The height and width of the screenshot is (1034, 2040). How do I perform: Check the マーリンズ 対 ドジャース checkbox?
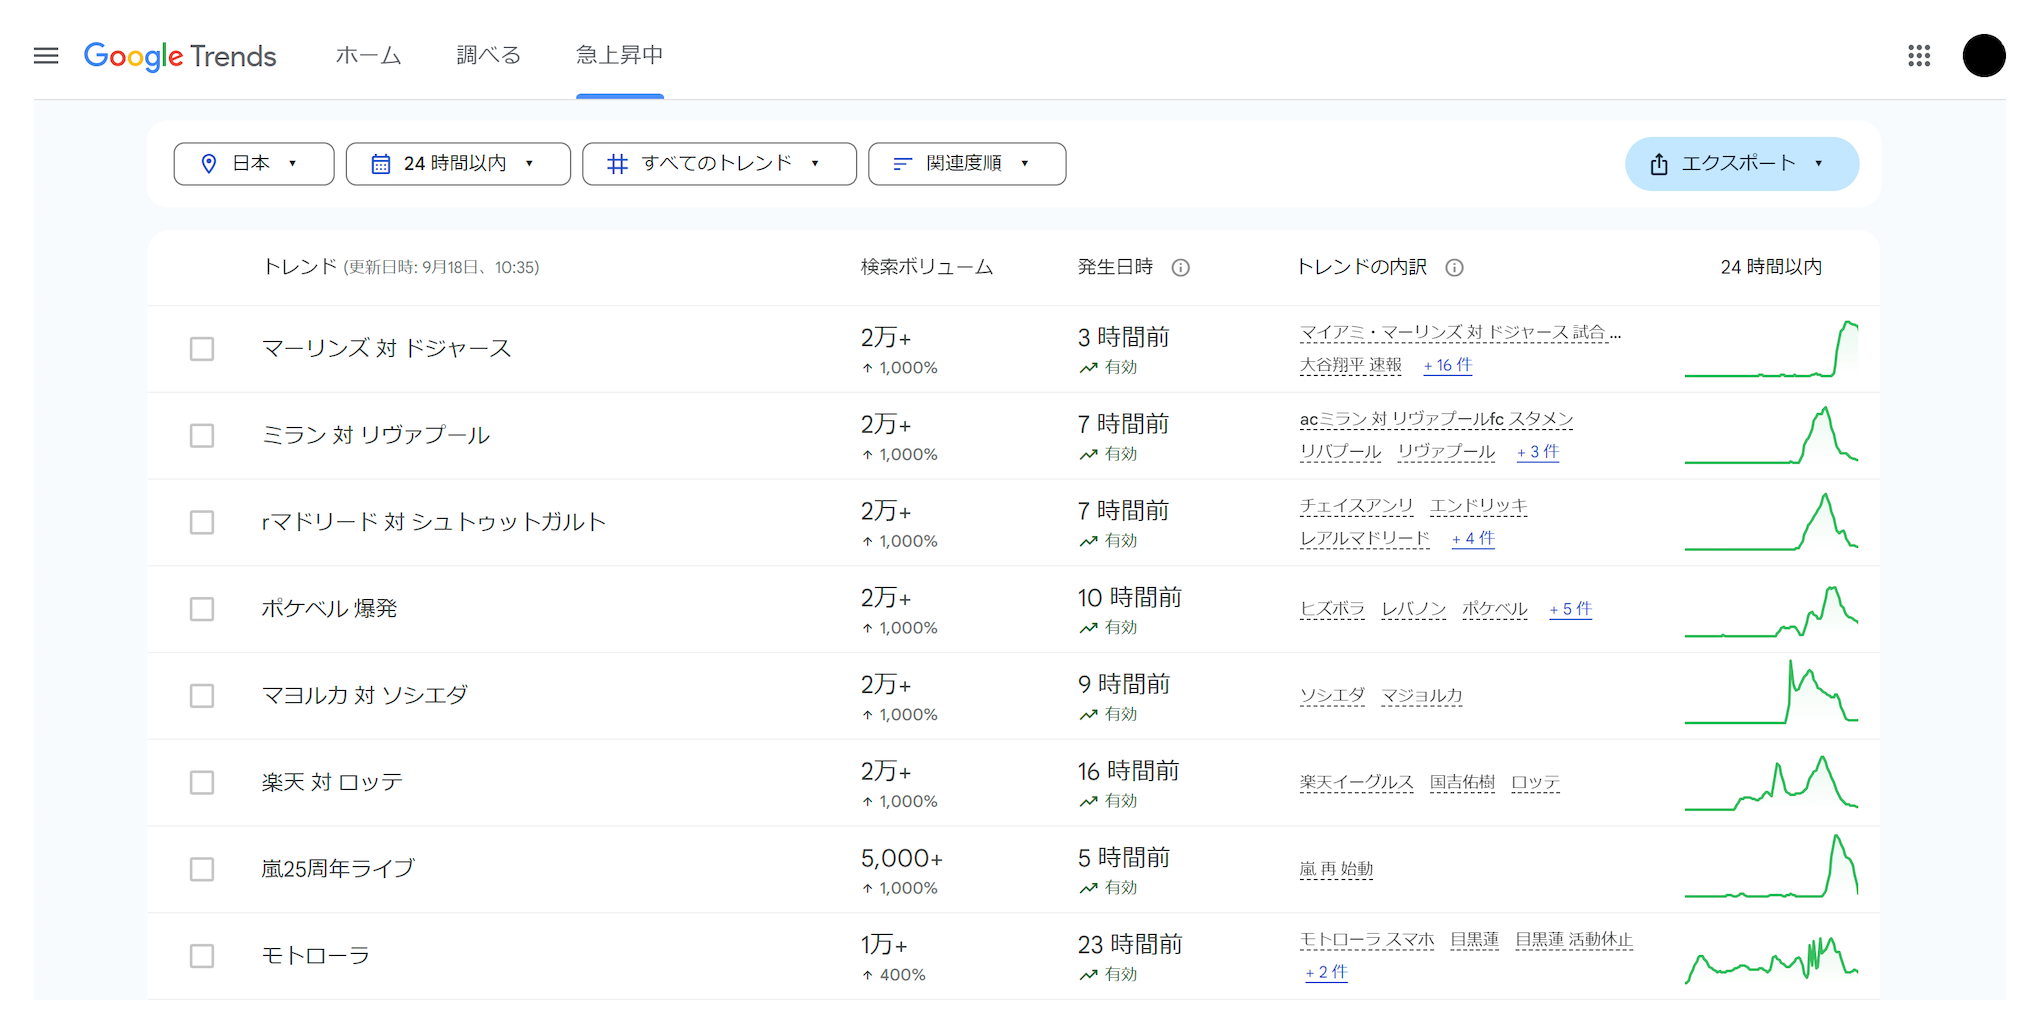click(202, 349)
